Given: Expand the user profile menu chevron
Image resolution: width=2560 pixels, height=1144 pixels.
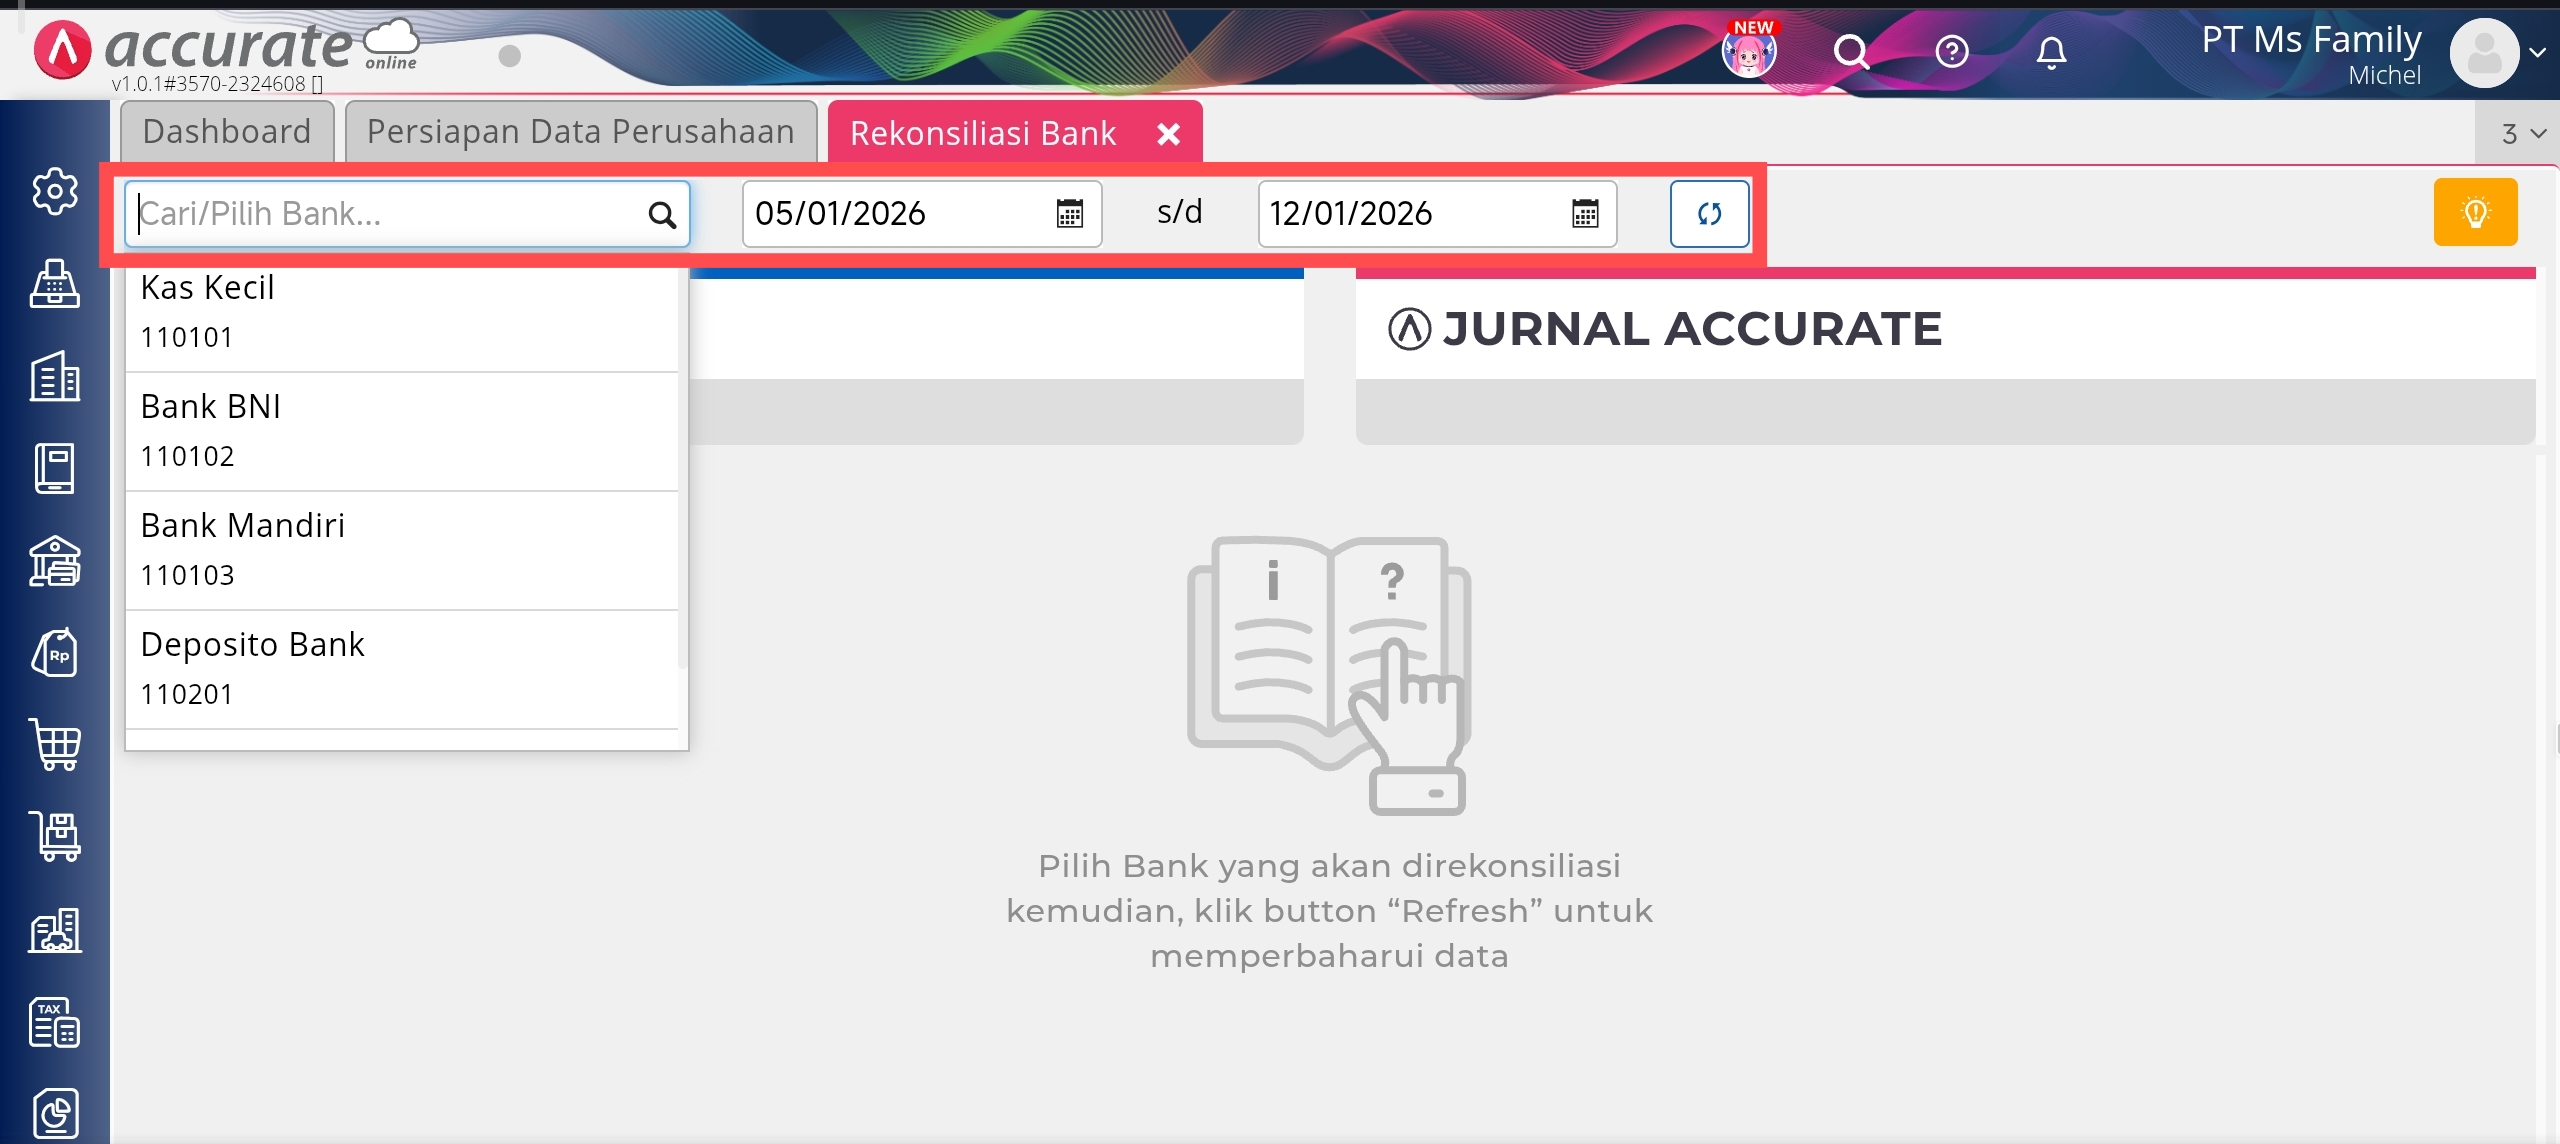Looking at the screenshot, I should click(2537, 53).
